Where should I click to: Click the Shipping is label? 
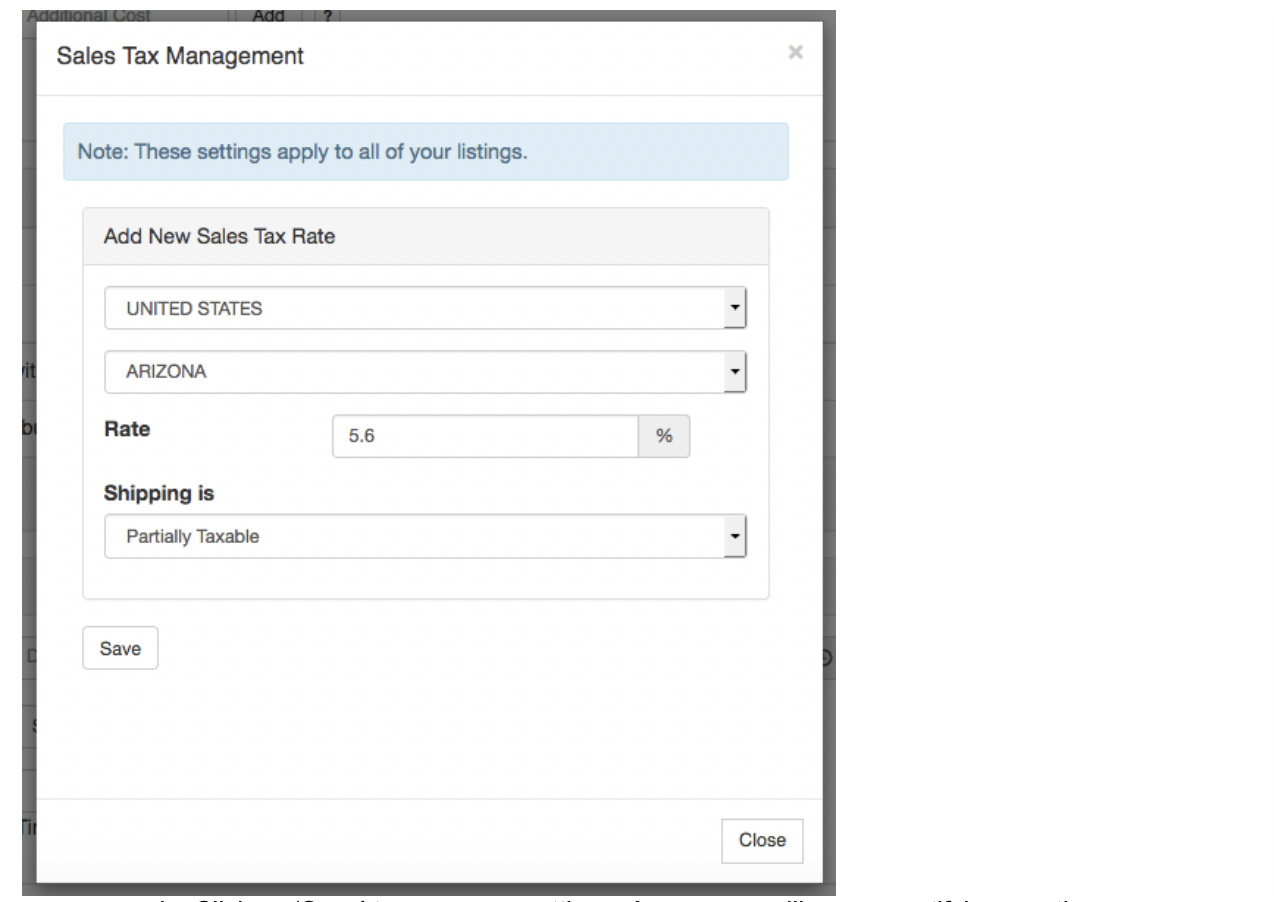point(159,493)
